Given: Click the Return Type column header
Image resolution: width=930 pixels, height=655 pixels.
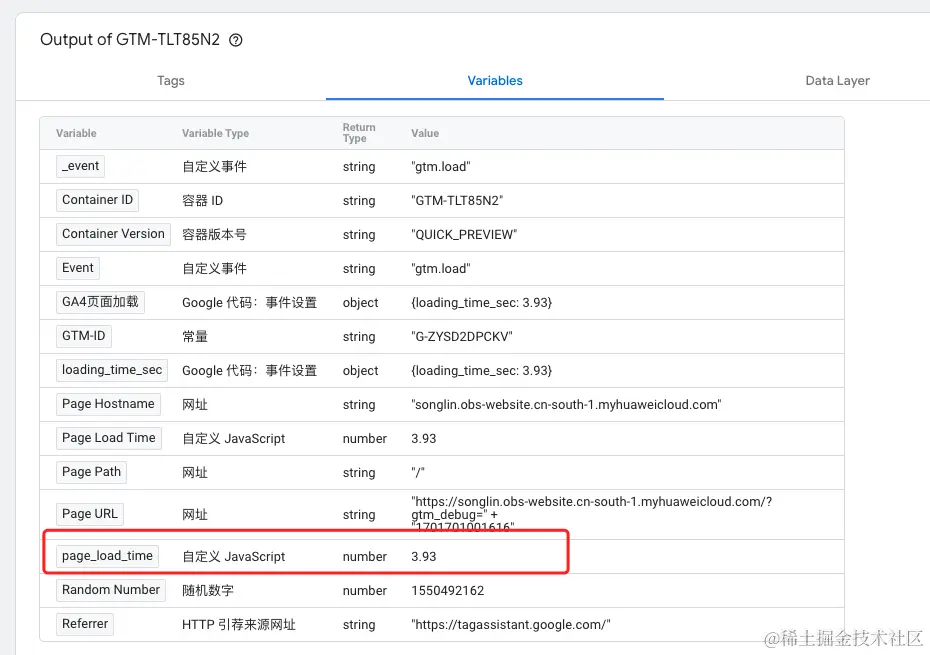Looking at the screenshot, I should click(x=359, y=133).
